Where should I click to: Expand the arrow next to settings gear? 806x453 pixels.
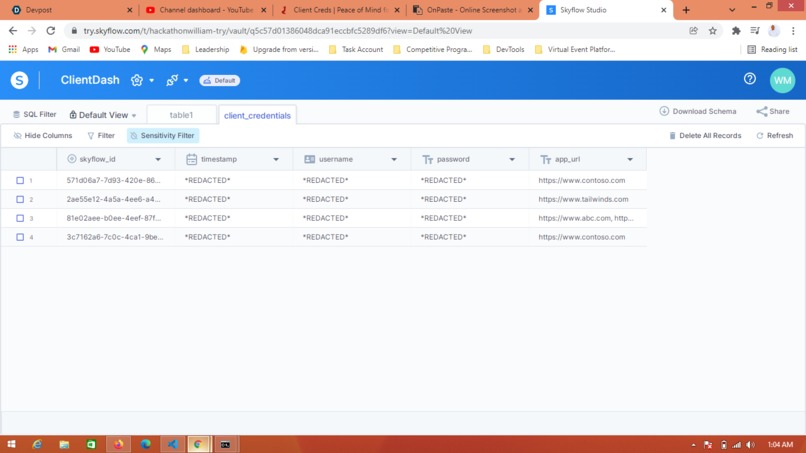(152, 81)
